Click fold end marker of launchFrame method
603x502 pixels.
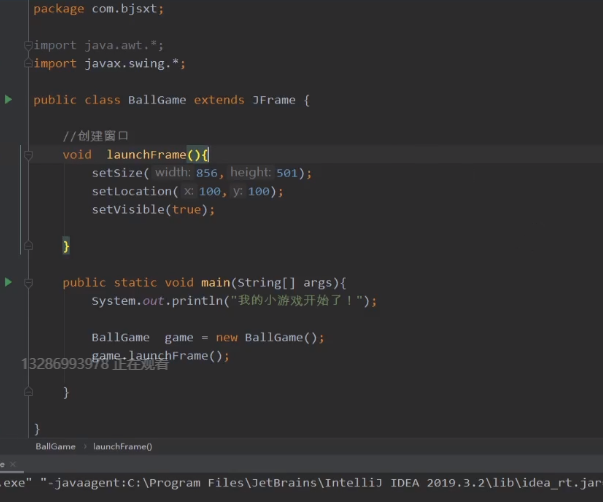(x=28, y=245)
